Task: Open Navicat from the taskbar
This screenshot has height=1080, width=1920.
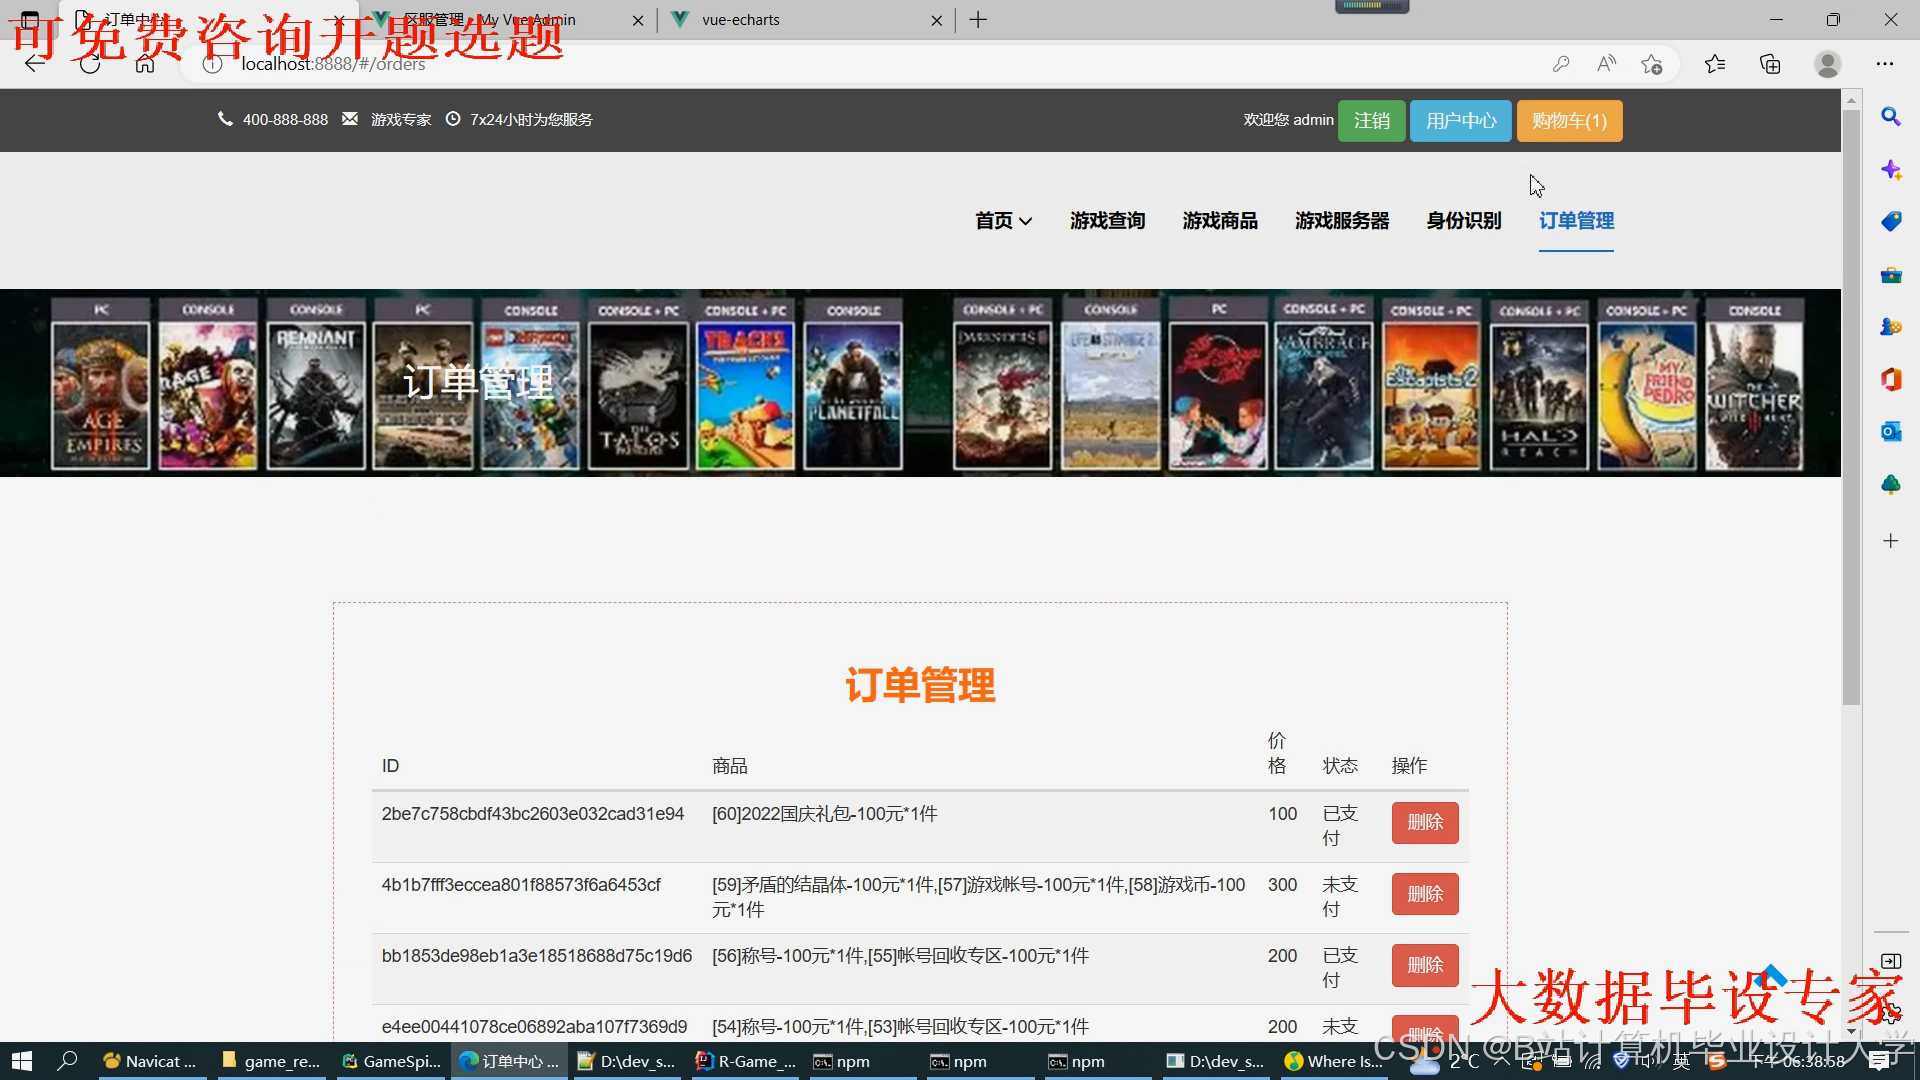Action: click(x=152, y=1061)
